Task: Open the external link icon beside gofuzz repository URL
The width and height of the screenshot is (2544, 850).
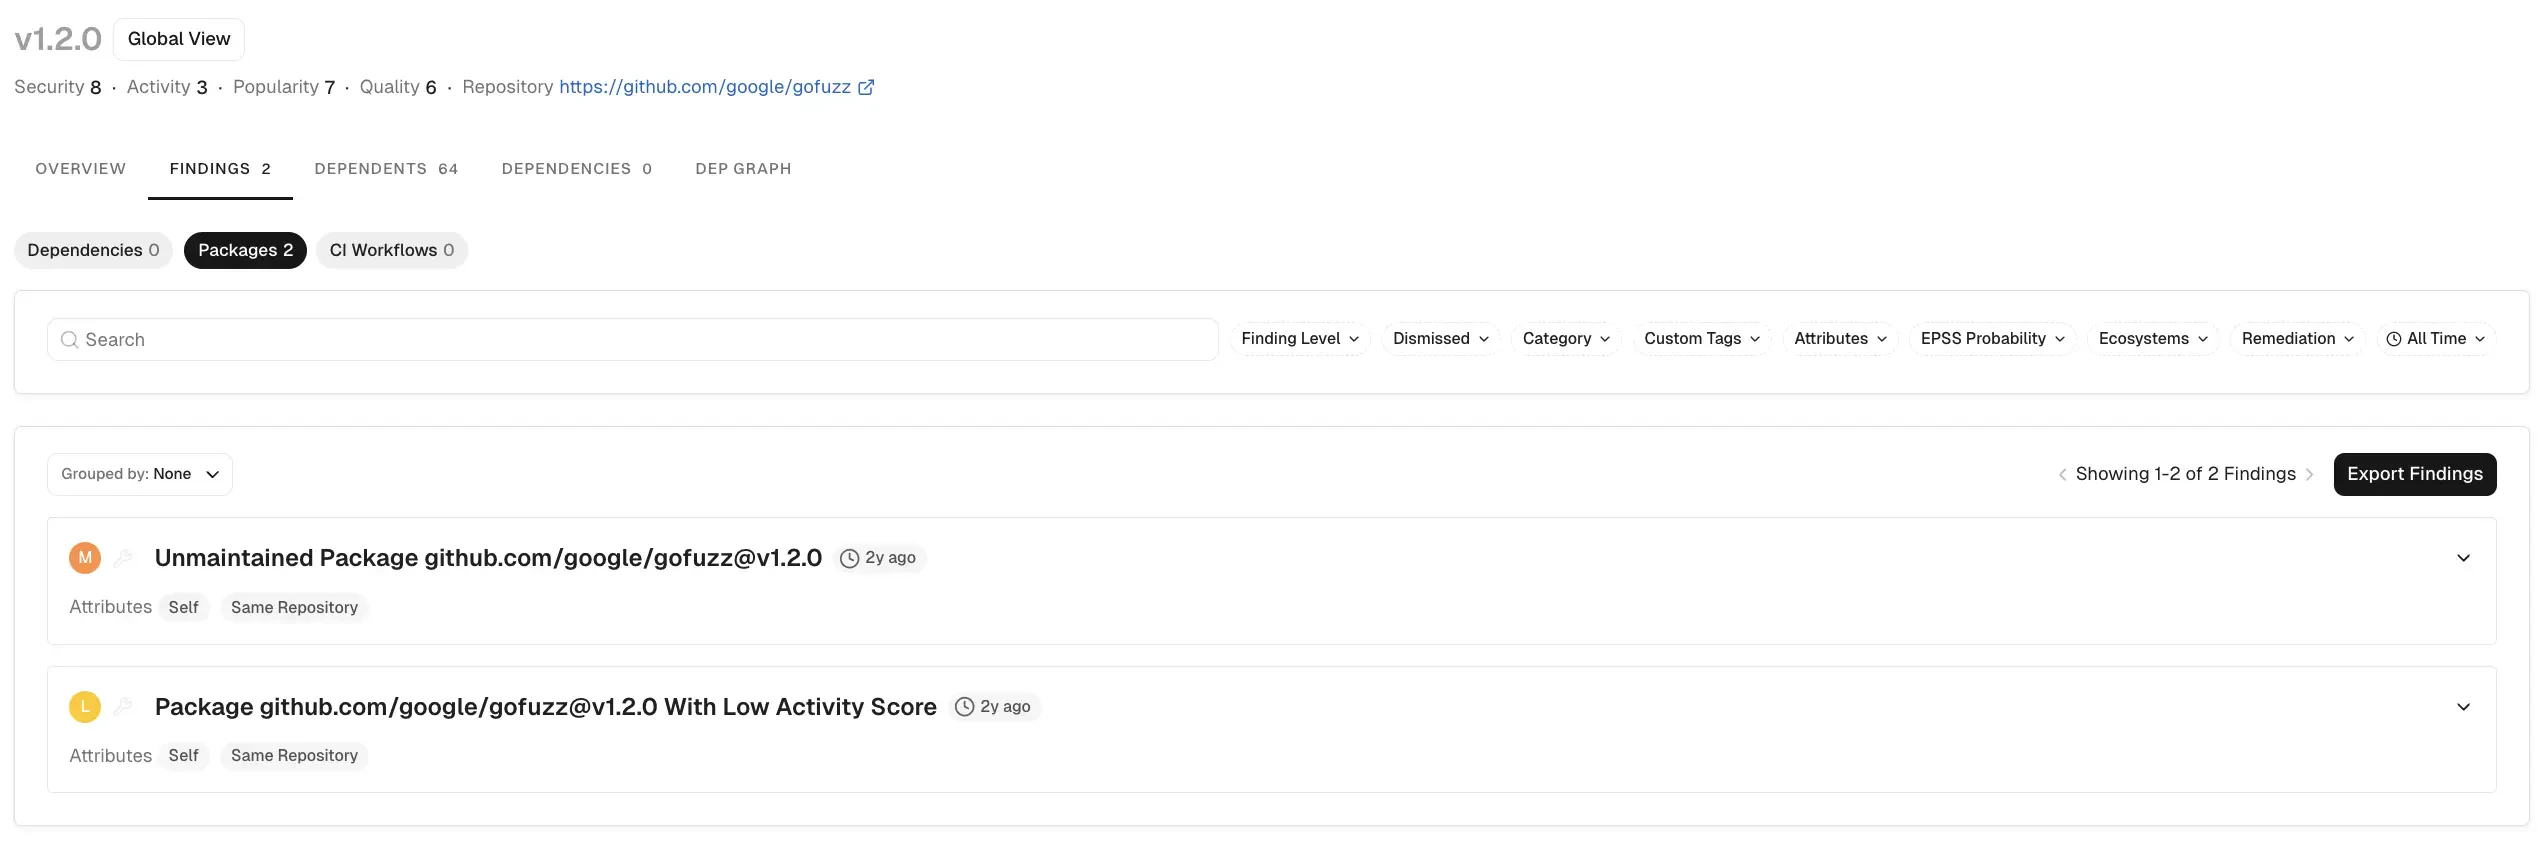Action: click(866, 87)
